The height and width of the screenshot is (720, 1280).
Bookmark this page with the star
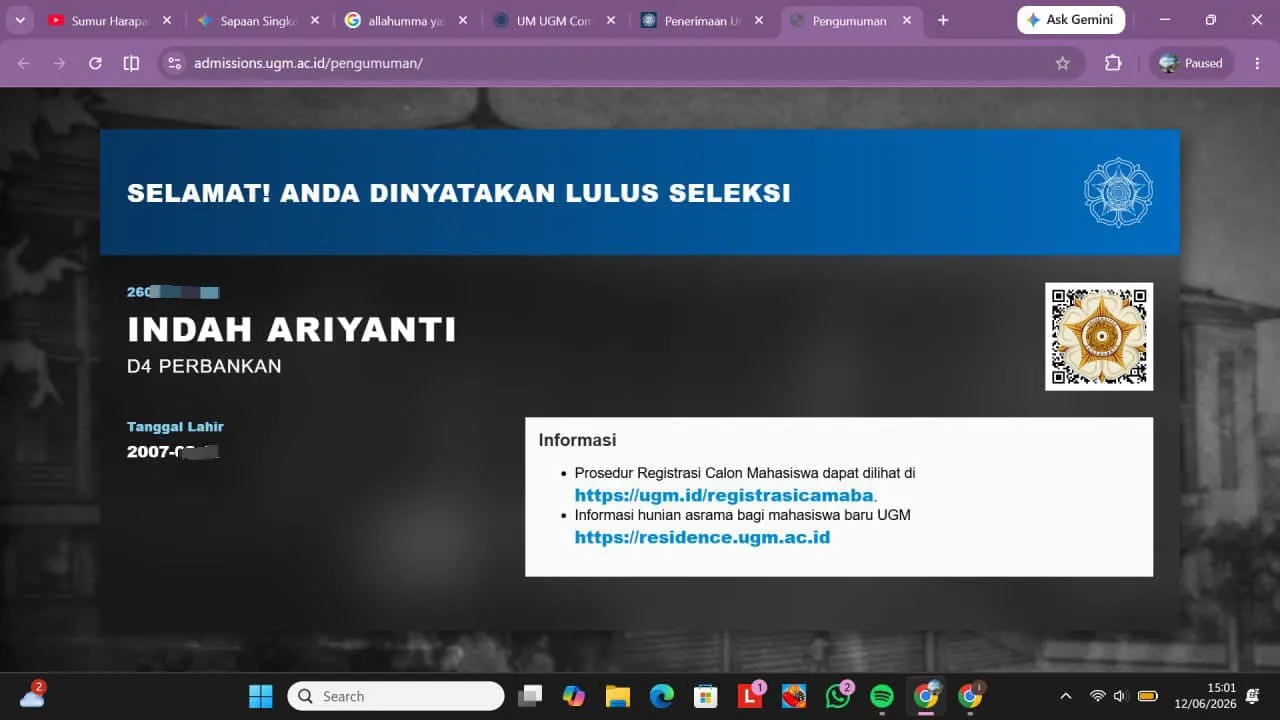(x=1062, y=63)
